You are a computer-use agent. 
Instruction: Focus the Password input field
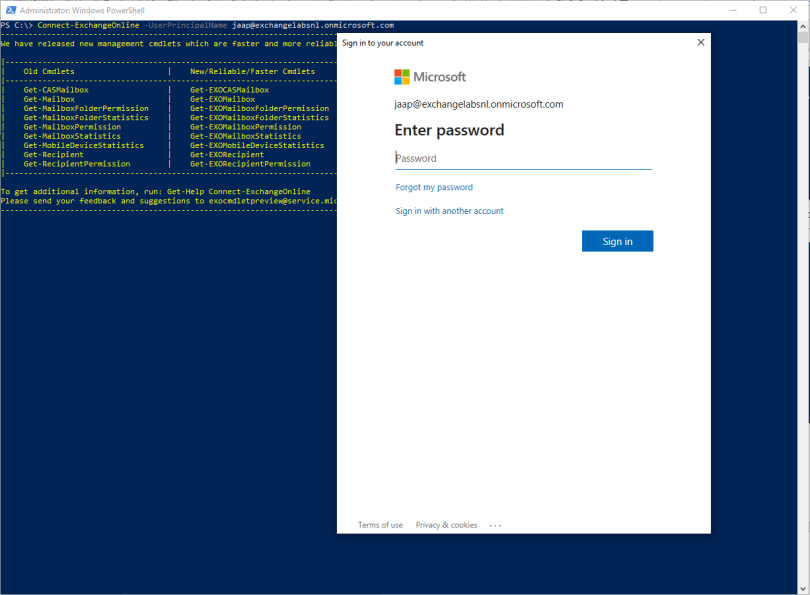pos(522,158)
